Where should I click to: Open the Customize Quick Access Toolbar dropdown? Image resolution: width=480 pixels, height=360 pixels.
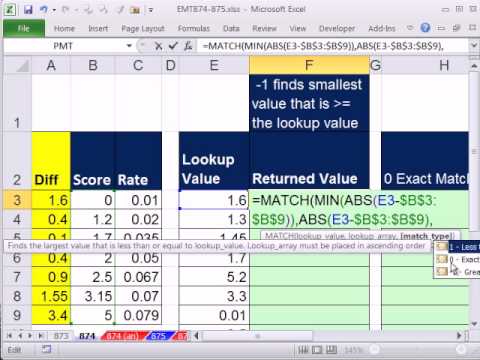[151, 10]
